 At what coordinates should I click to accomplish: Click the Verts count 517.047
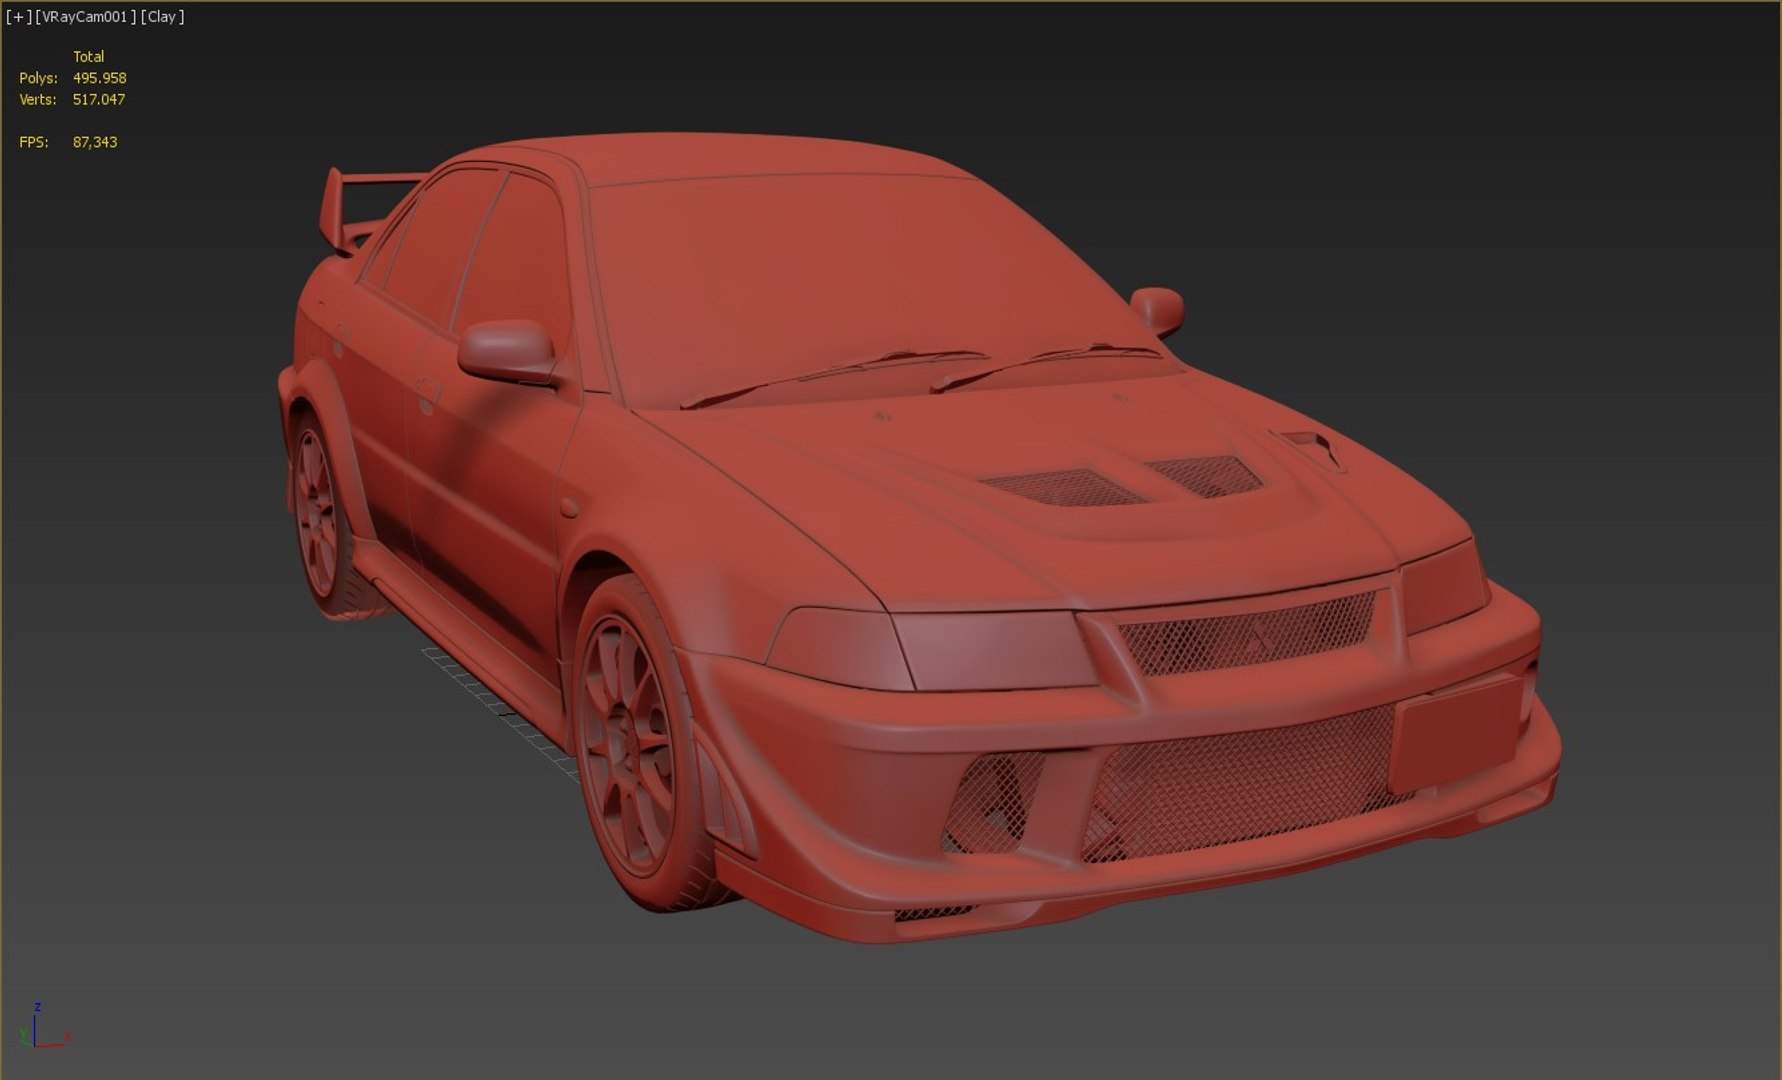[99, 100]
